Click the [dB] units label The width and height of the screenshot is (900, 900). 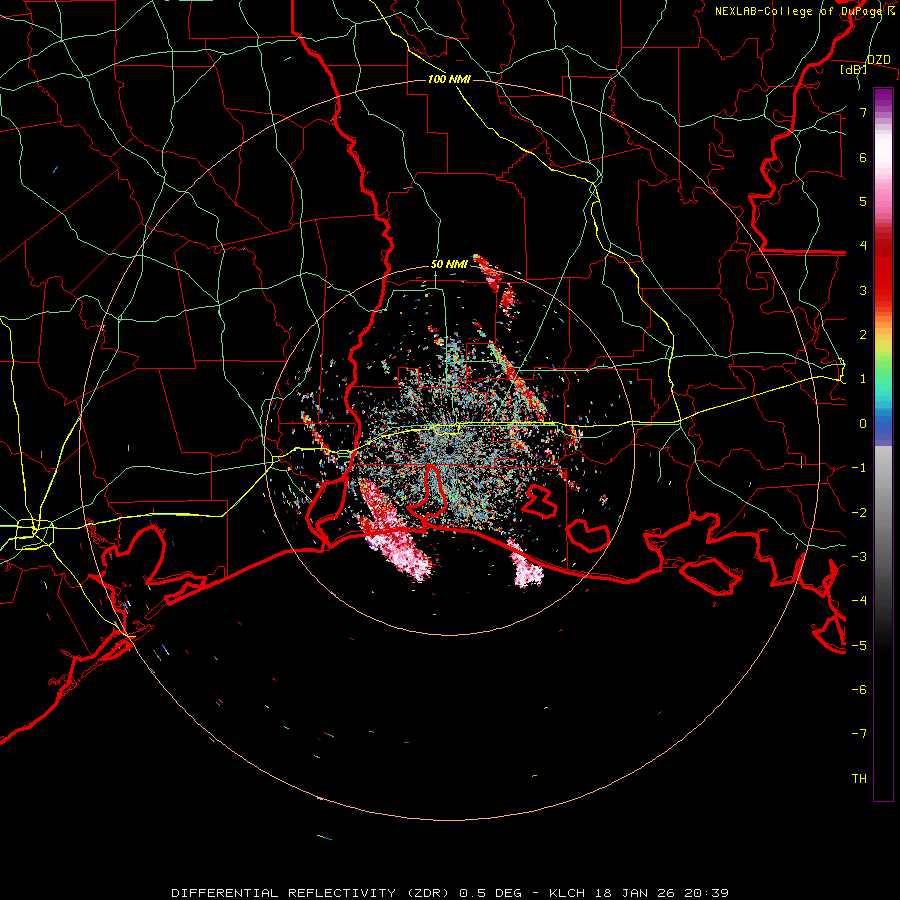click(854, 69)
